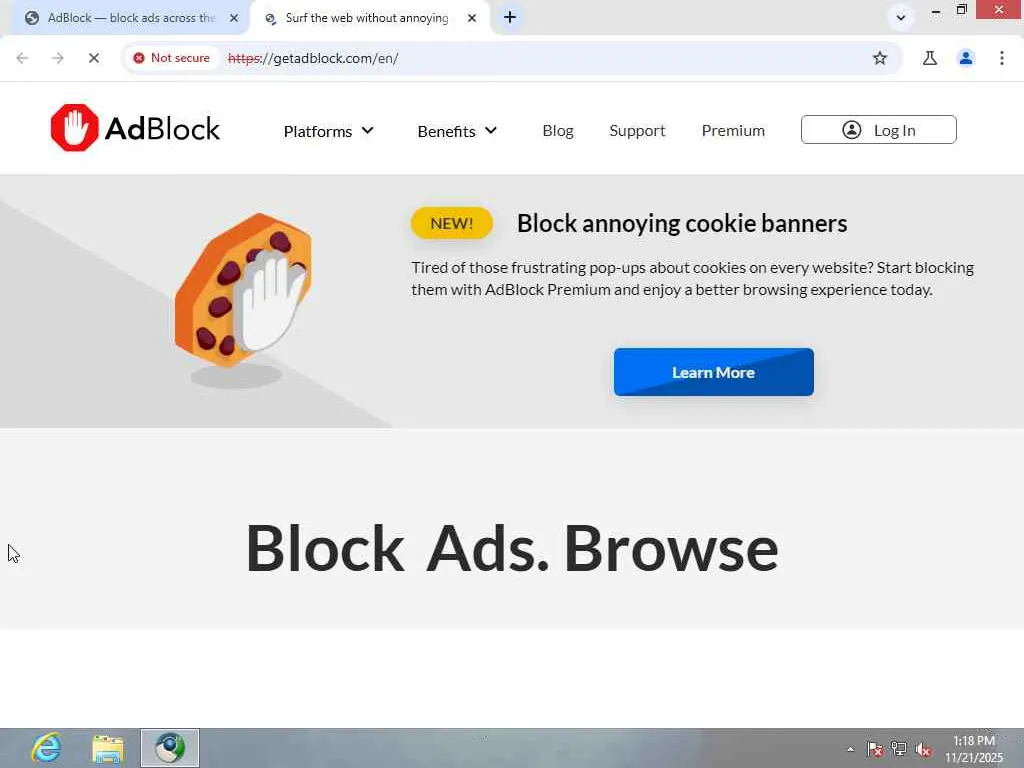This screenshot has height=768, width=1024.
Task: Expand the Platforms dropdown menu
Action: (x=328, y=131)
